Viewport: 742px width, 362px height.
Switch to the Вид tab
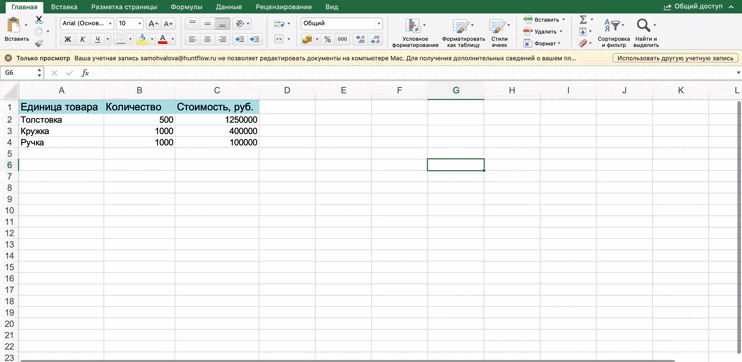tap(332, 7)
